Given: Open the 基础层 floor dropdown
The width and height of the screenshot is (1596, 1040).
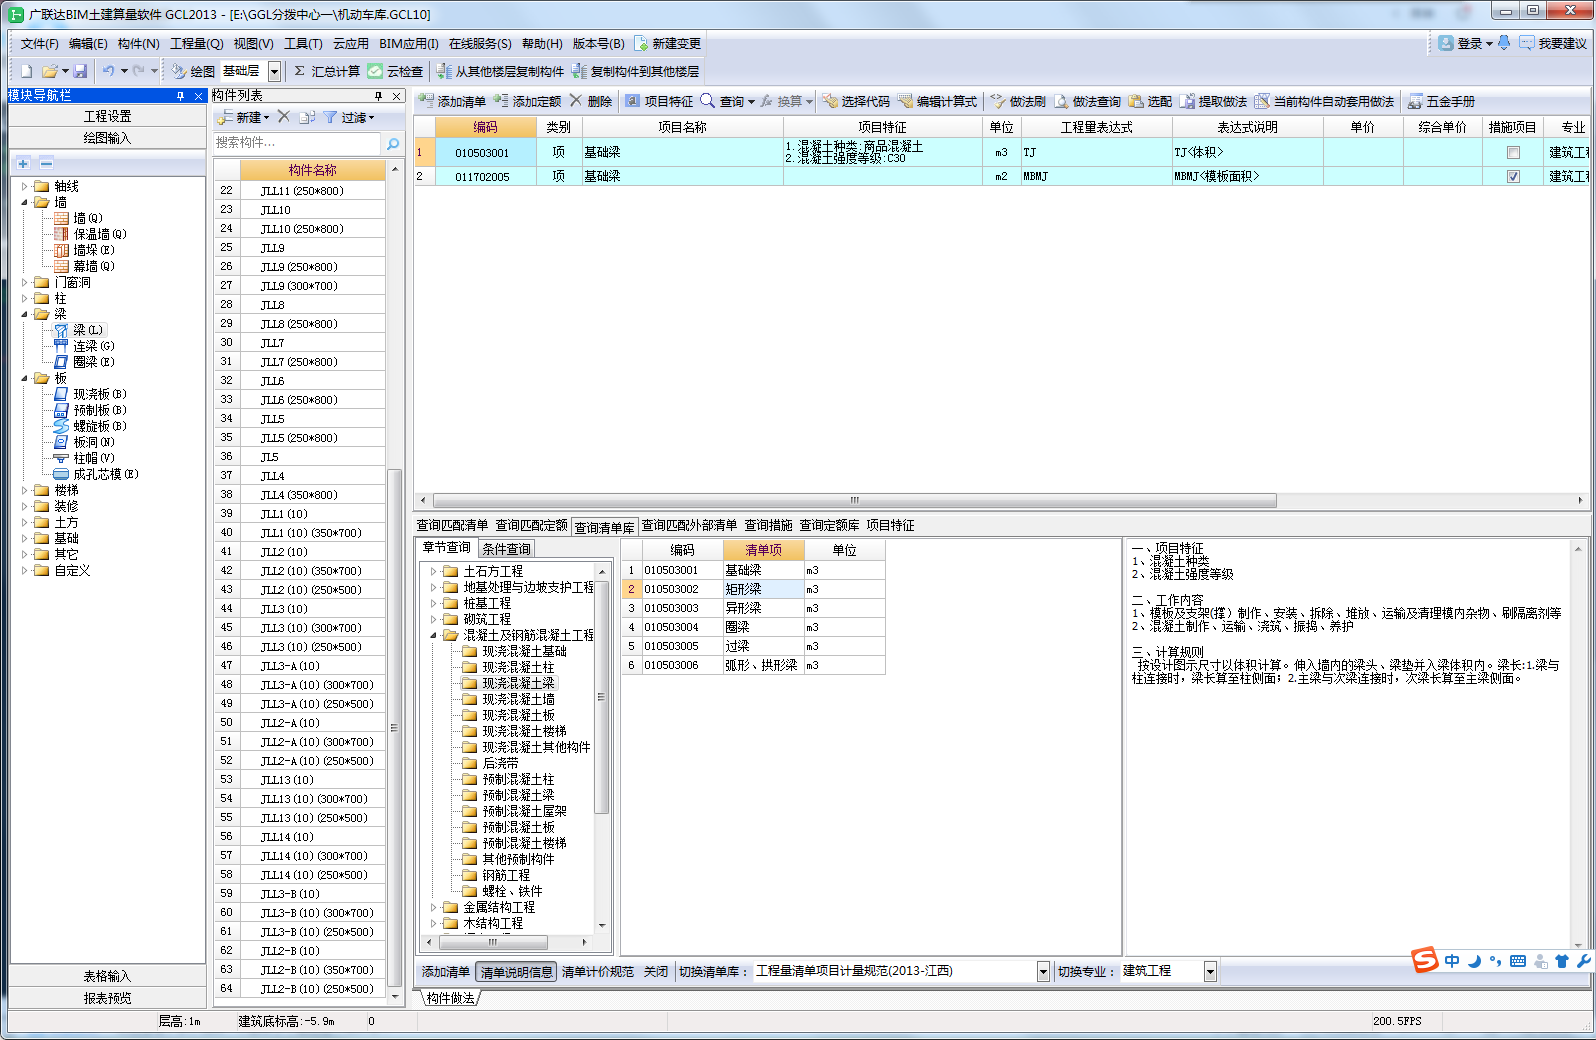Looking at the screenshot, I should pyautogui.click(x=274, y=72).
